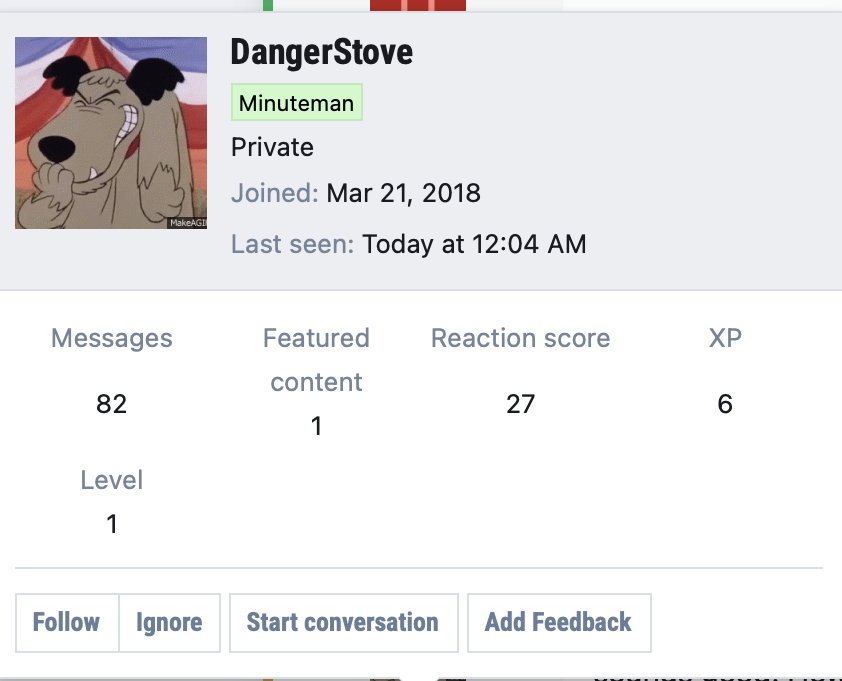Select the Level label heading
The width and height of the screenshot is (842, 681).
[112, 480]
